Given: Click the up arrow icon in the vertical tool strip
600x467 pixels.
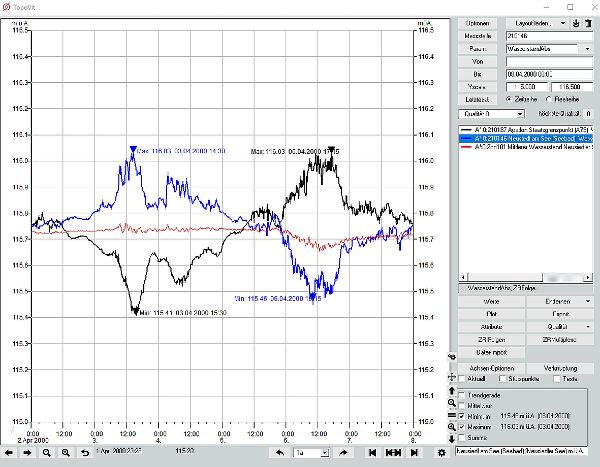Looking at the screenshot, I should click(x=452, y=391).
